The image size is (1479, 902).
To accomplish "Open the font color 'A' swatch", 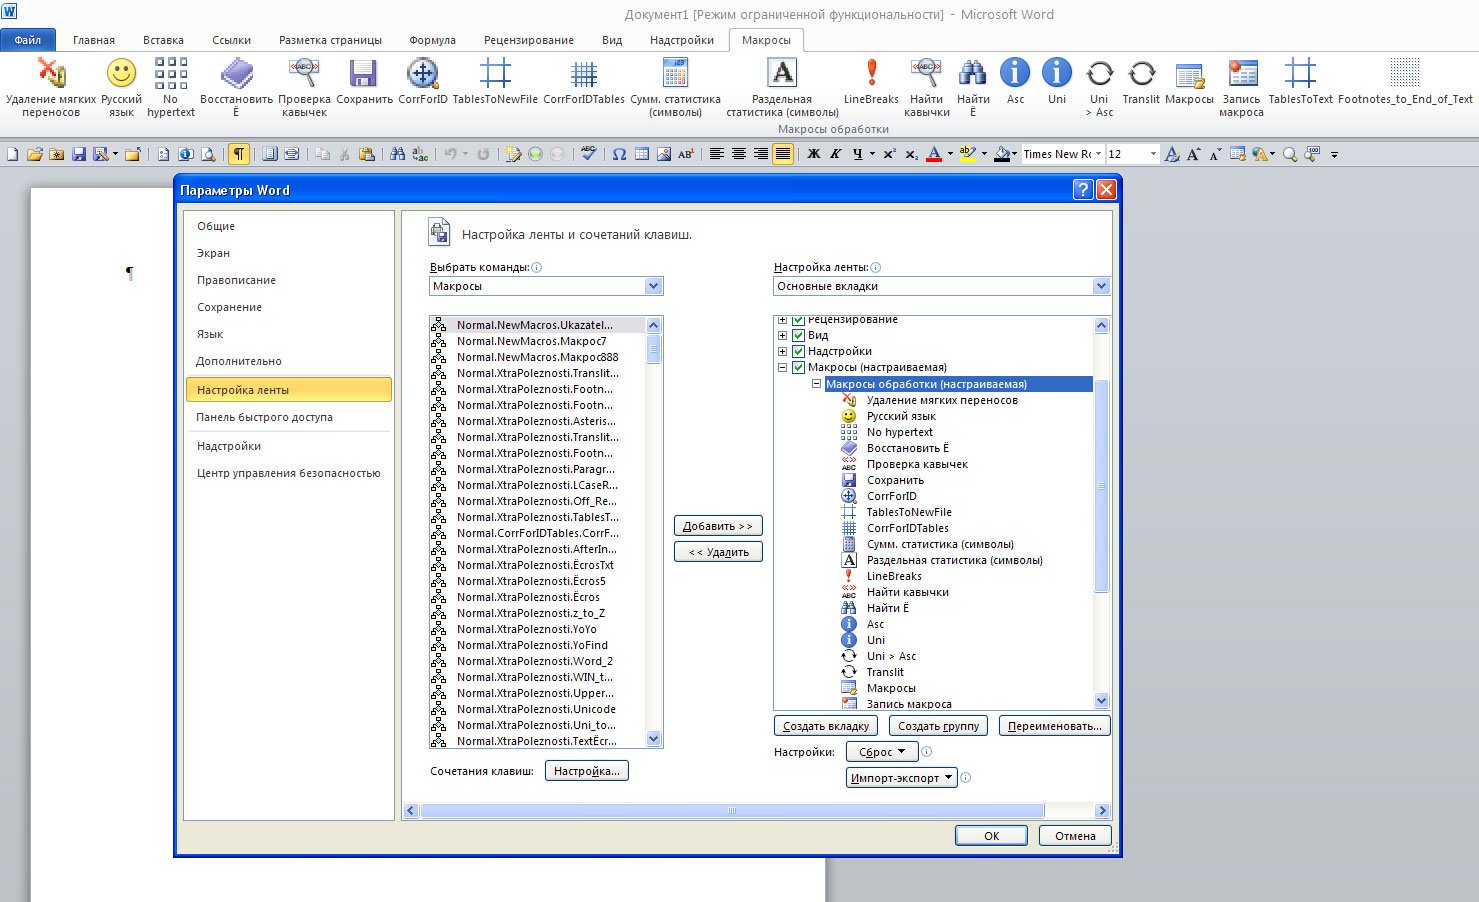I will (x=934, y=154).
